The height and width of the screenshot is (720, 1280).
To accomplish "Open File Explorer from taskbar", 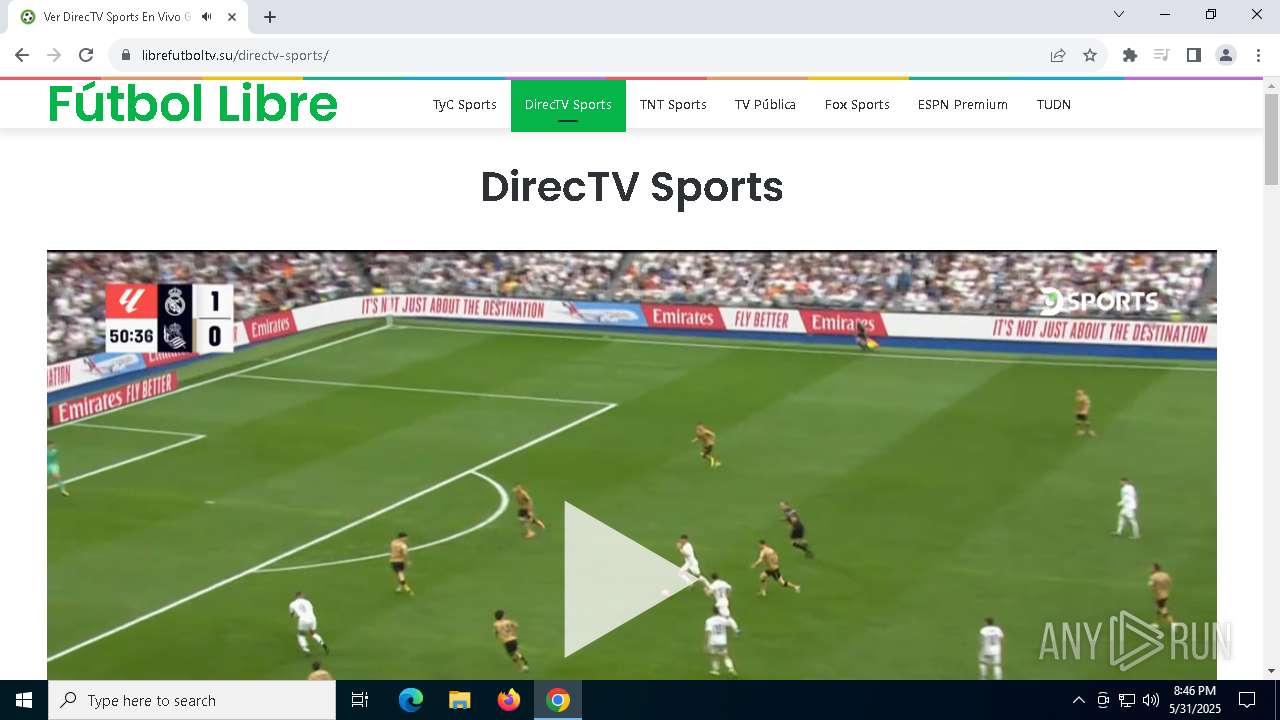I will coord(460,700).
